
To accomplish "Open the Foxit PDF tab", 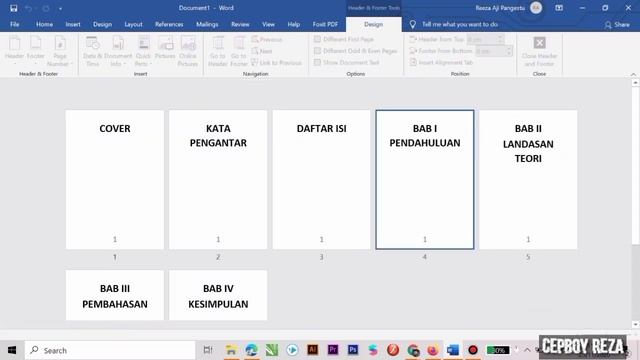I will point(325,24).
